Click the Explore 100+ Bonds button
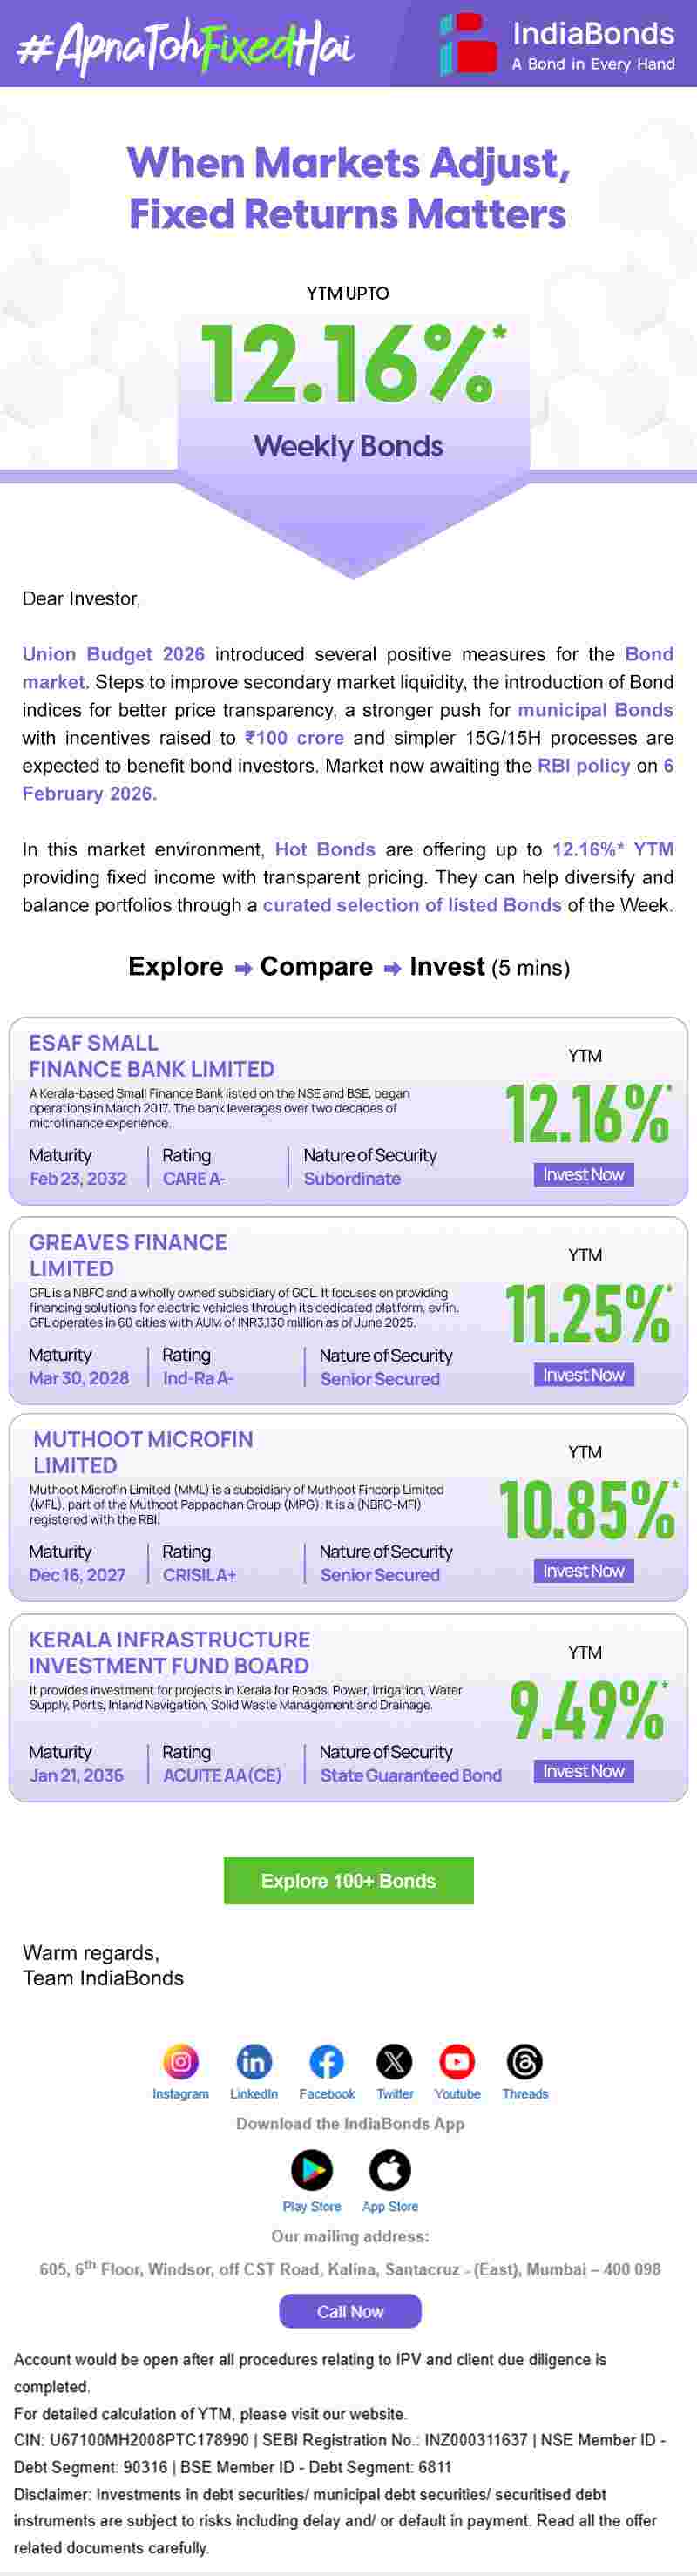This screenshot has width=697, height=2576. point(348,1881)
